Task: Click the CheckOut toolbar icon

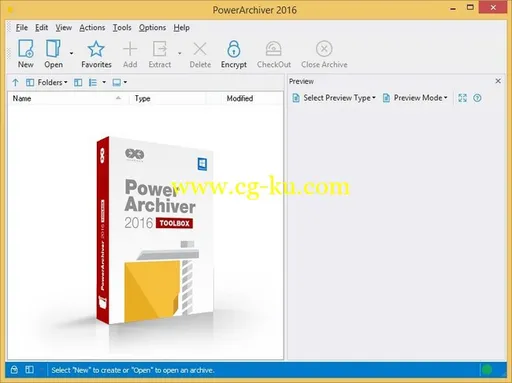Action: 273,49
